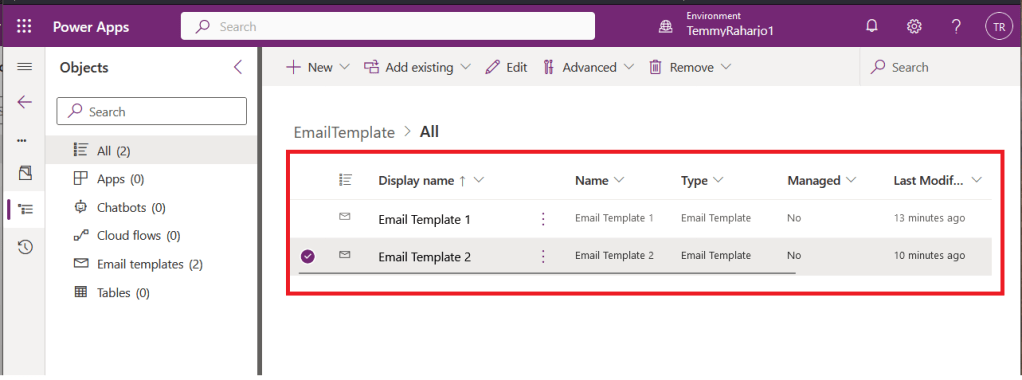Expand the Remove dropdown chevron
Screen dimensions: 1022x380
point(725,67)
